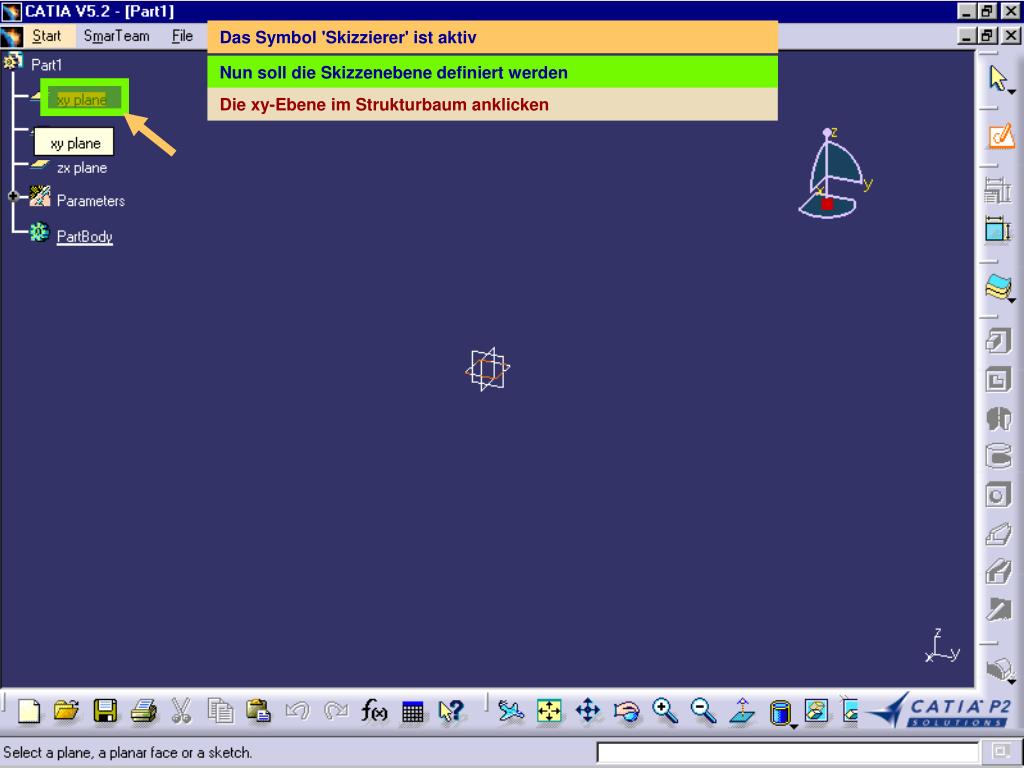Viewport: 1024px width, 768px height.
Task: Activate the What's This help pointer
Action: [x=451, y=711]
